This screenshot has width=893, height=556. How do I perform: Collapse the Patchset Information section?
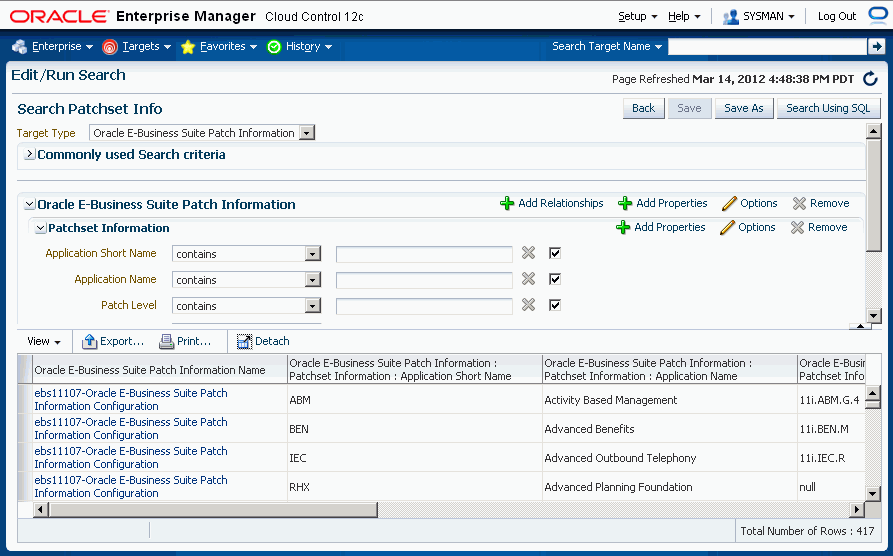click(40, 228)
